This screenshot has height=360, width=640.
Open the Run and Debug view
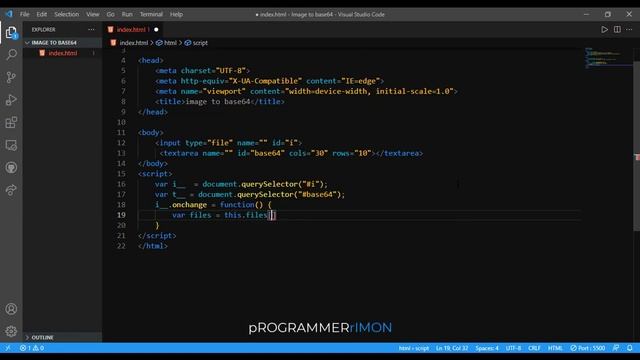[11, 100]
